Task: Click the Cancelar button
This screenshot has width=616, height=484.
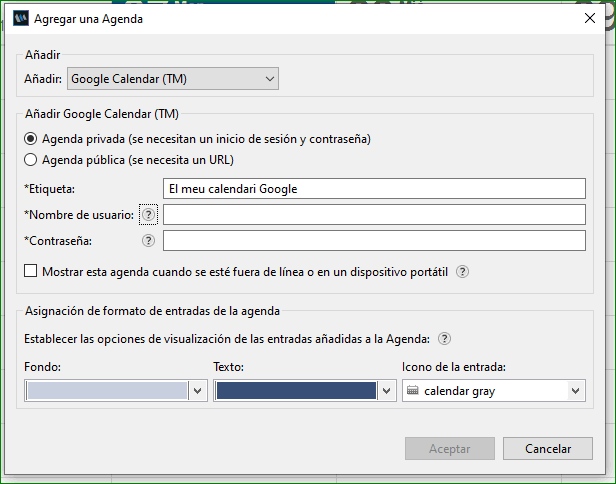Action: (x=548, y=449)
